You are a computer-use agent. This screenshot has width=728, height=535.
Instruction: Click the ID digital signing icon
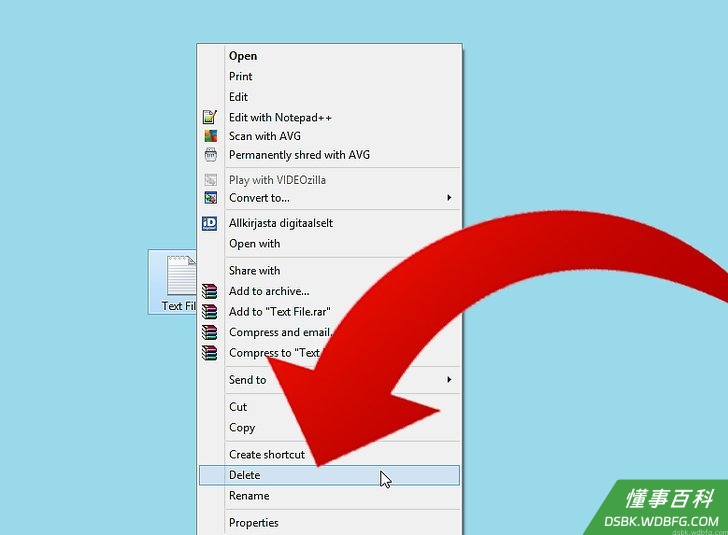tap(209, 223)
